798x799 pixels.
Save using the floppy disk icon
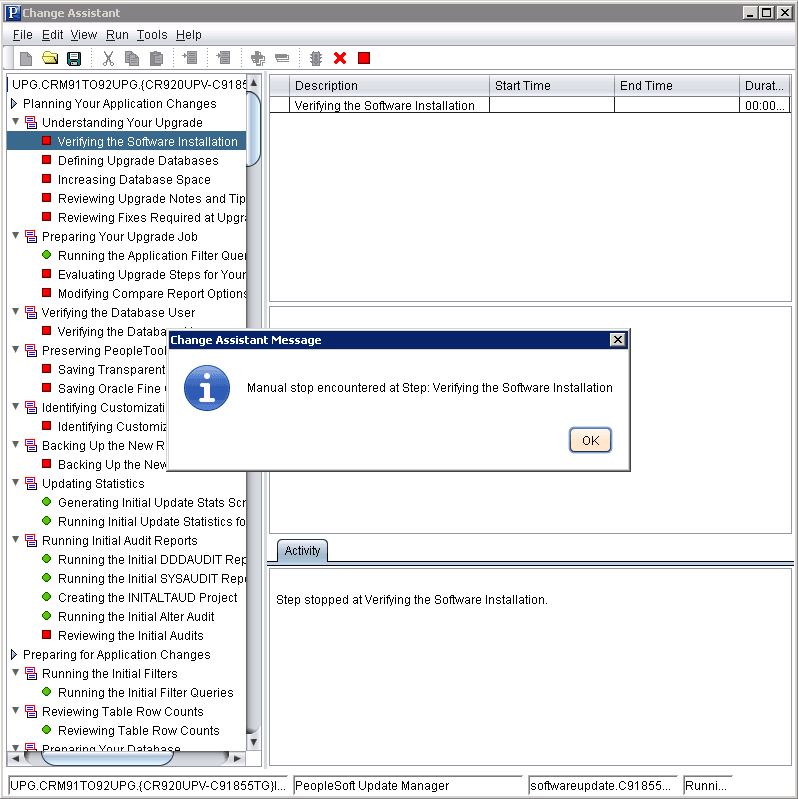pyautogui.click(x=74, y=59)
